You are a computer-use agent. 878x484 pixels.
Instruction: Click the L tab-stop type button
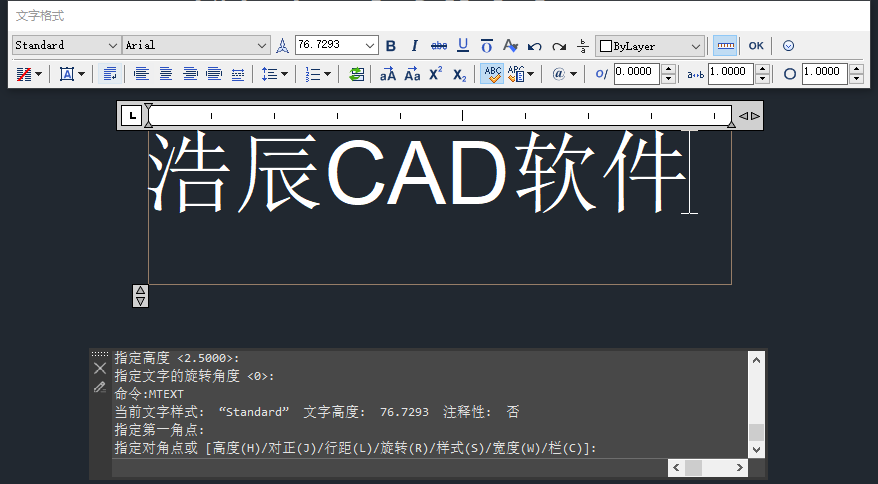click(132, 116)
